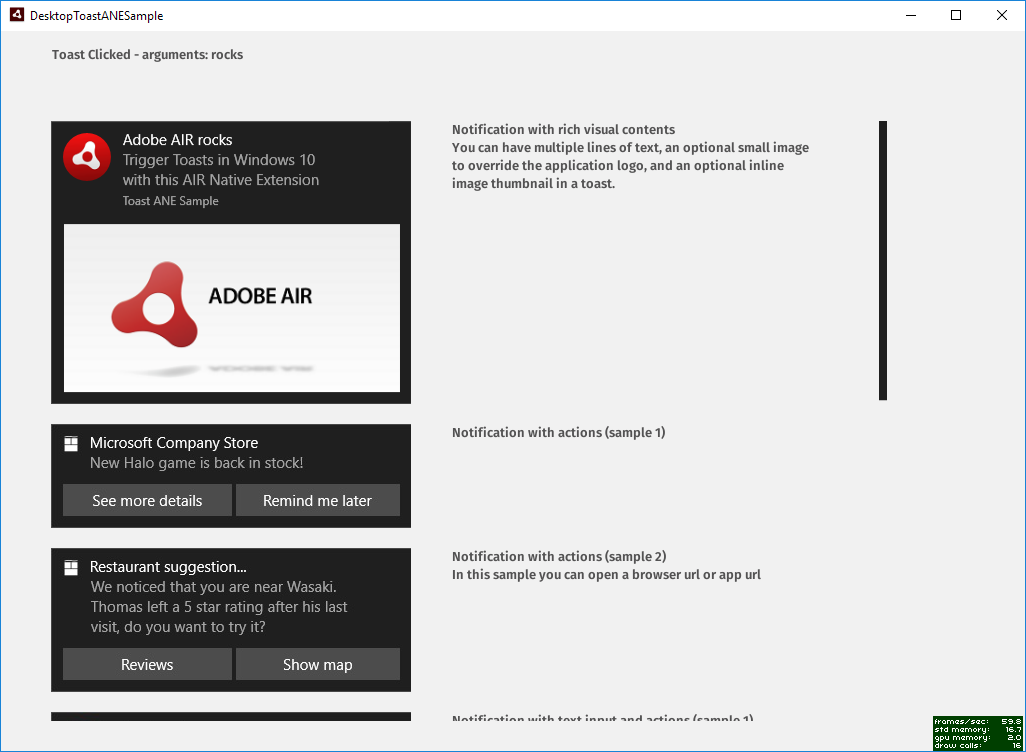Viewport: 1026px width, 752px height.
Task: Click the See more details button
Action: click(147, 500)
